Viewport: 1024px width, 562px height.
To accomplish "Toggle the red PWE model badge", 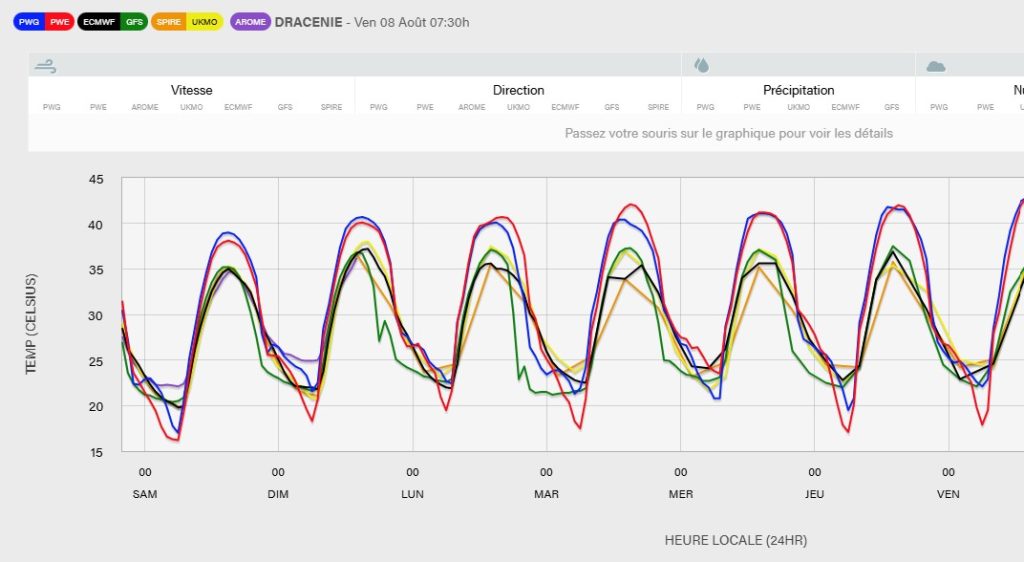I will pos(57,22).
